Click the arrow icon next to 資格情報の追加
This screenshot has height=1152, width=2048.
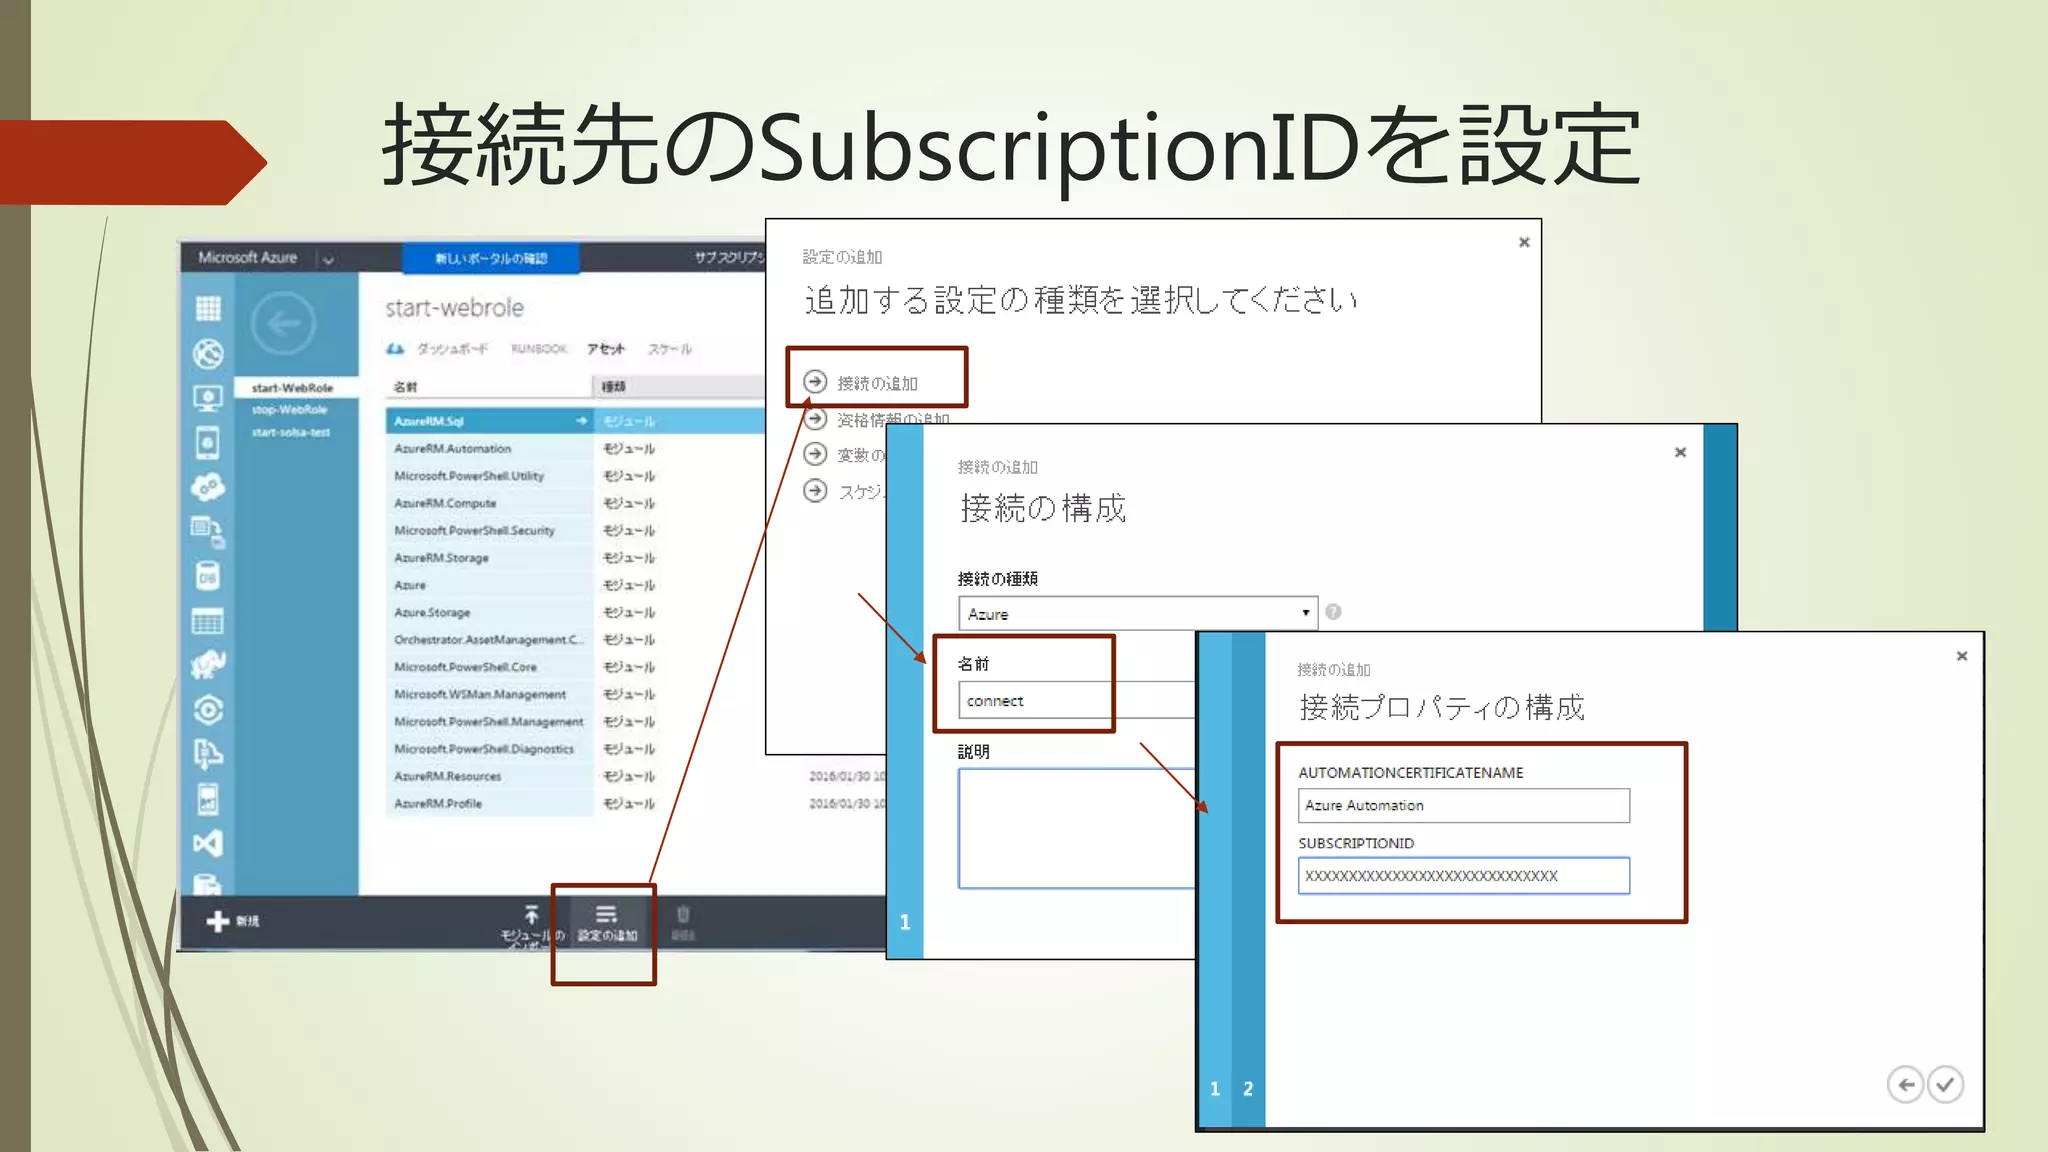click(816, 419)
